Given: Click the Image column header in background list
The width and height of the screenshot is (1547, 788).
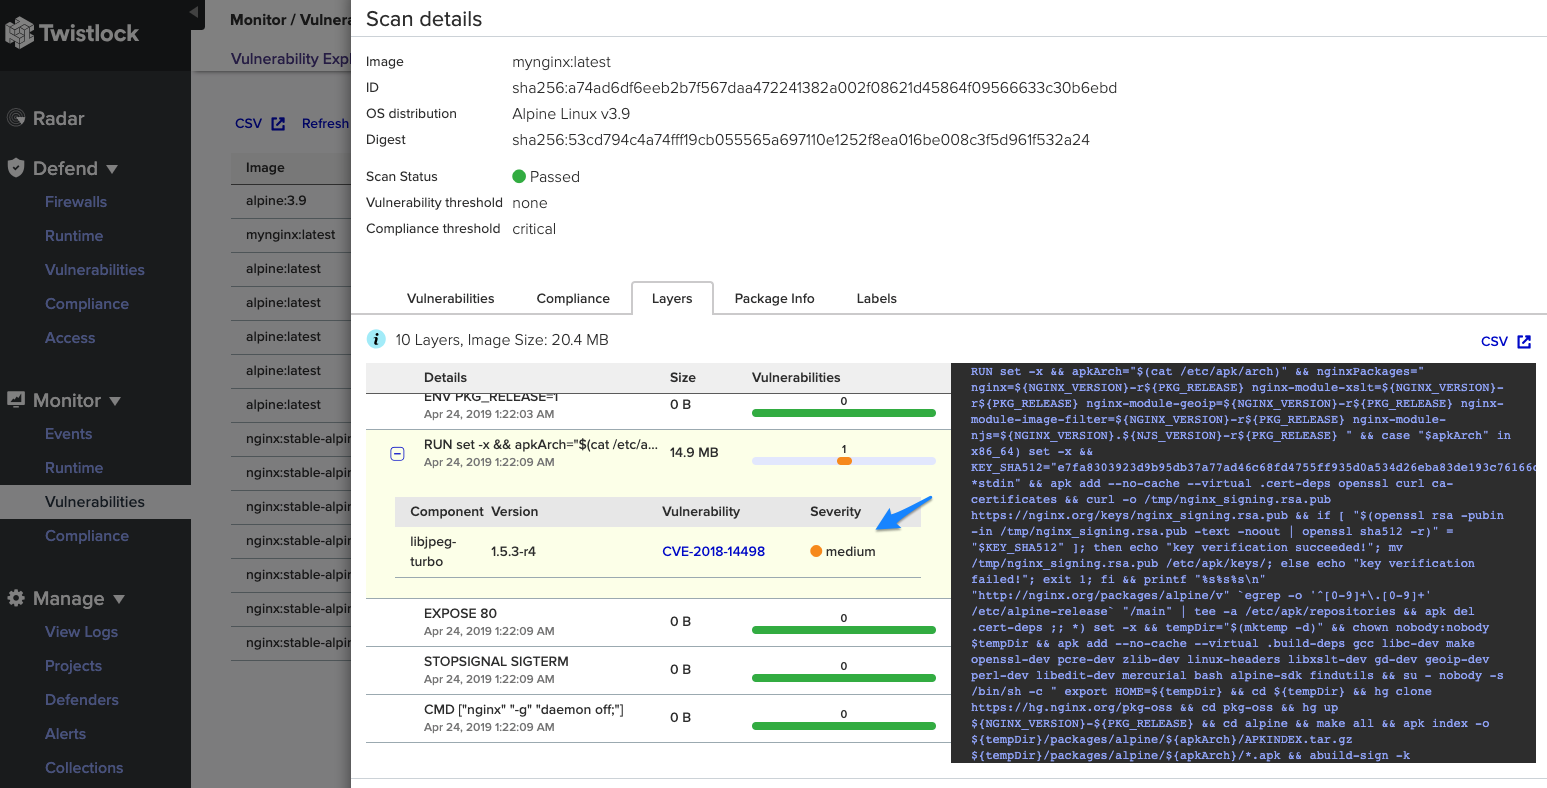Looking at the screenshot, I should click(x=265, y=167).
